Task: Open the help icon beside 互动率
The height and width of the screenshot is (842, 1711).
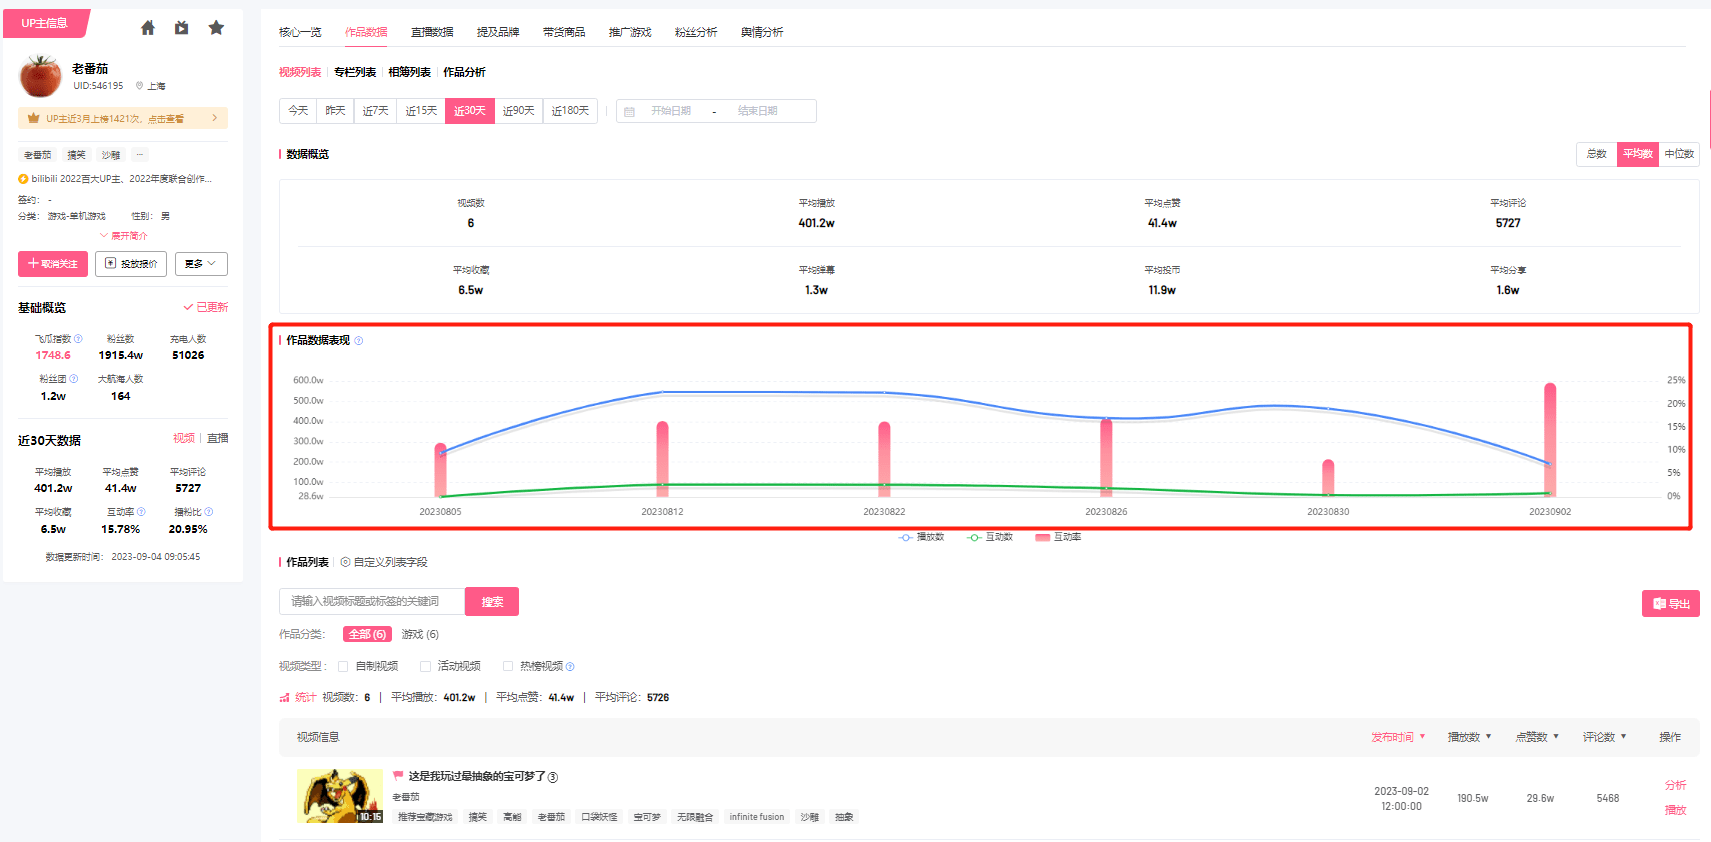Action: click(141, 512)
